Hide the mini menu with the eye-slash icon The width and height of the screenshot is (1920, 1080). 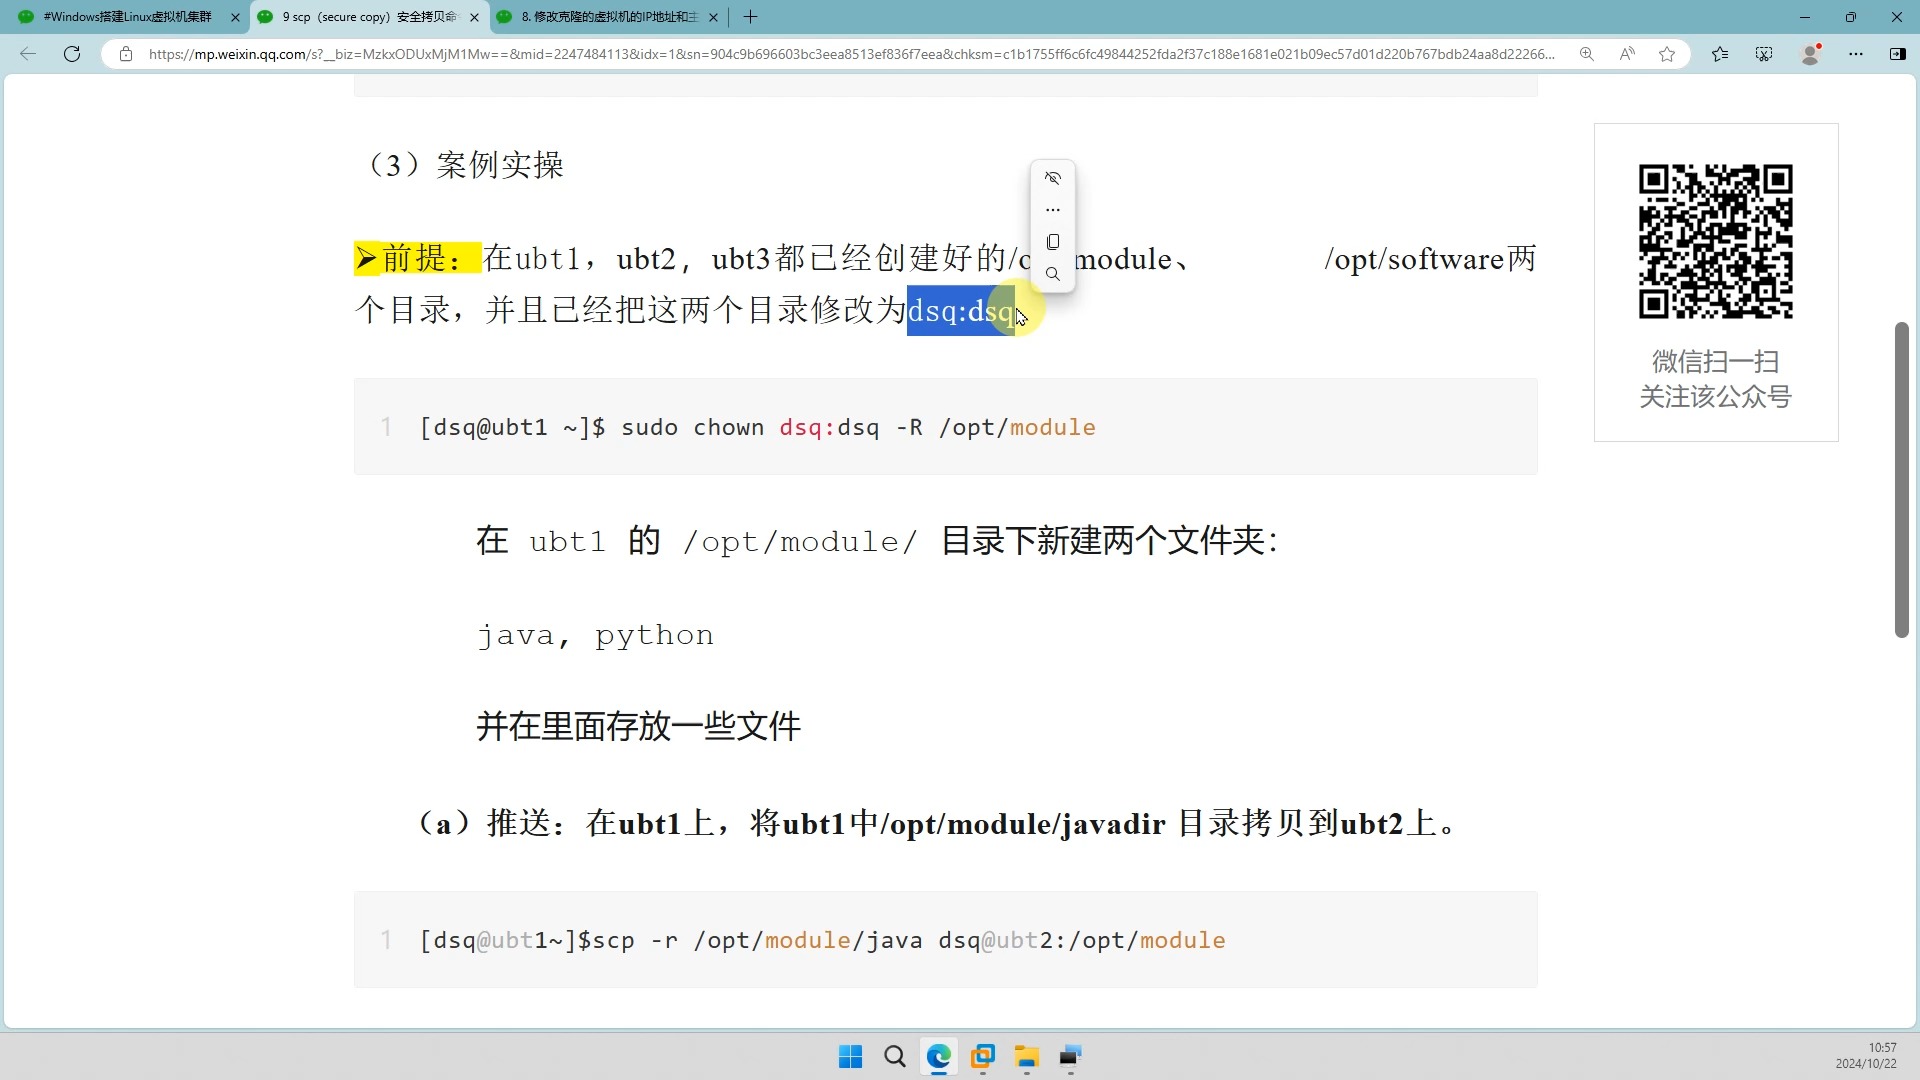(1053, 178)
